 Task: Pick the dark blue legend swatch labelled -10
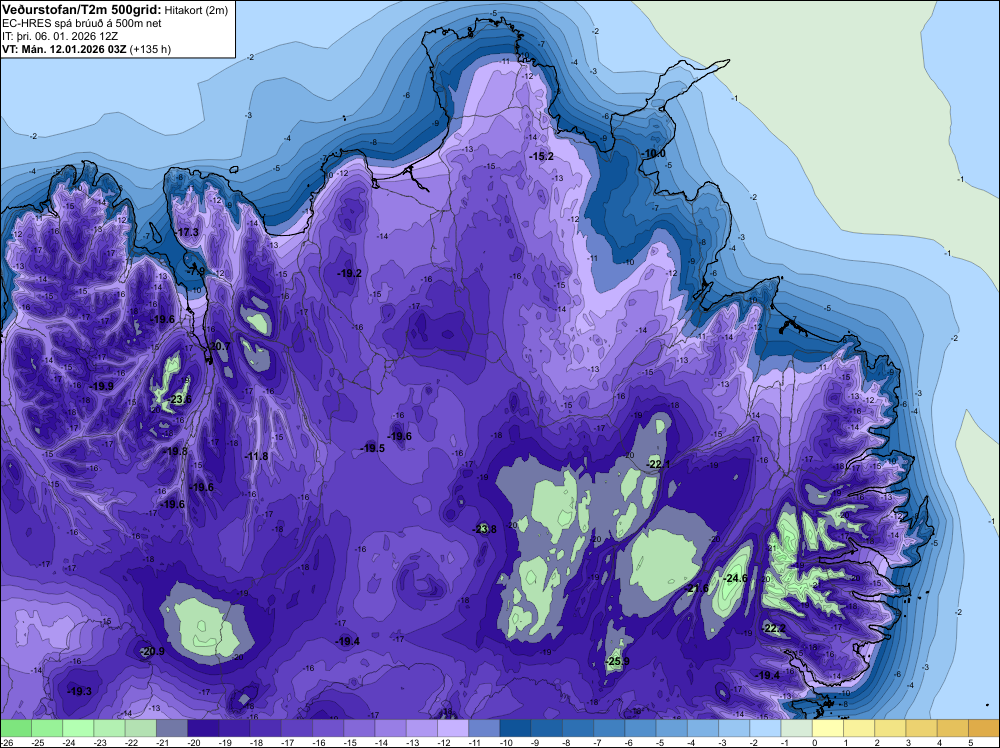click(x=515, y=728)
